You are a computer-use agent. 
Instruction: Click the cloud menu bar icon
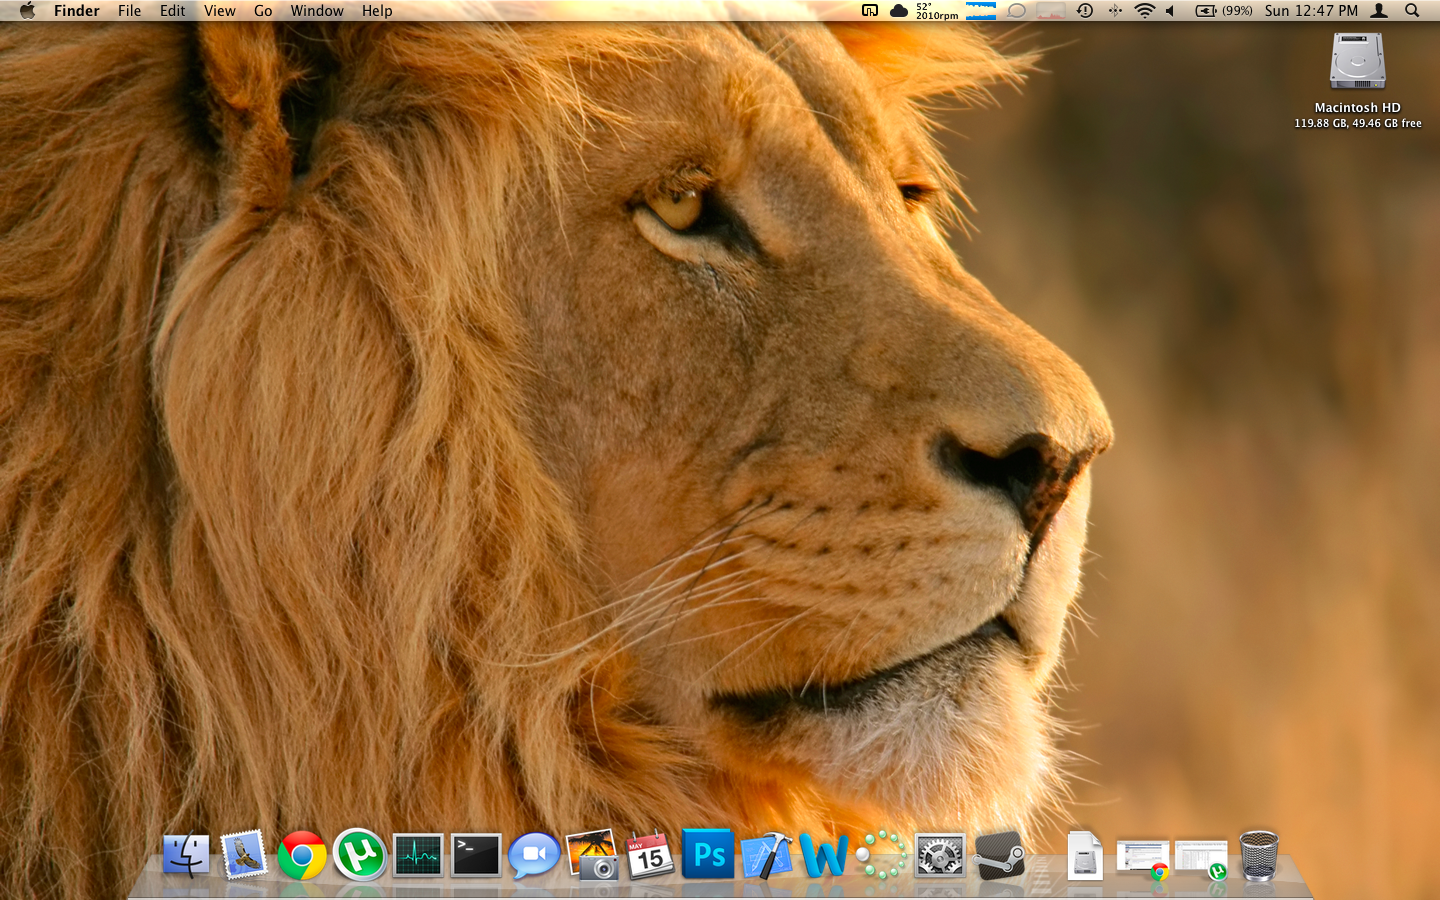tap(899, 11)
